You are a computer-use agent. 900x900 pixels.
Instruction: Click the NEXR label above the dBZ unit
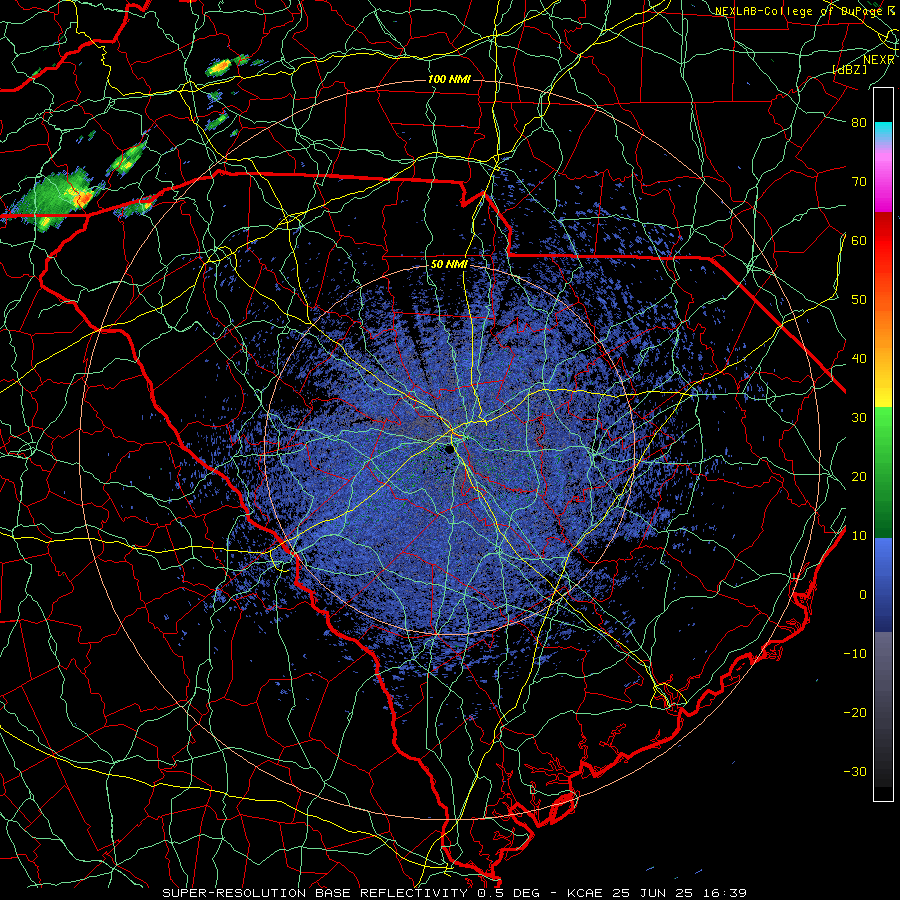point(879,60)
